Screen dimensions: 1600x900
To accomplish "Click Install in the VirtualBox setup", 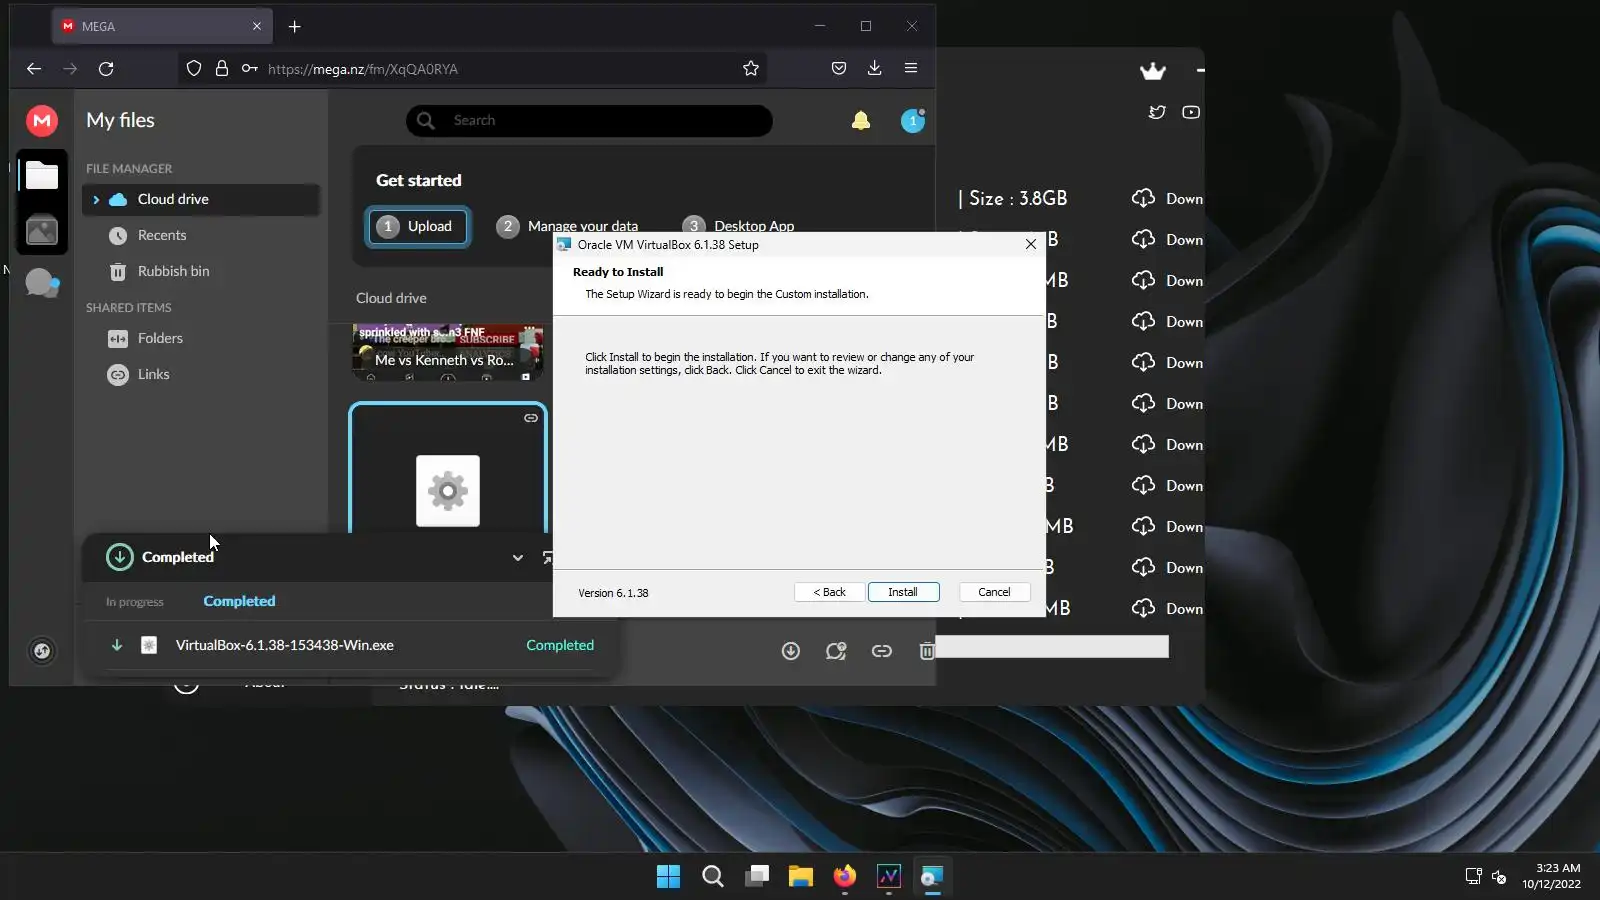I will pos(903,592).
